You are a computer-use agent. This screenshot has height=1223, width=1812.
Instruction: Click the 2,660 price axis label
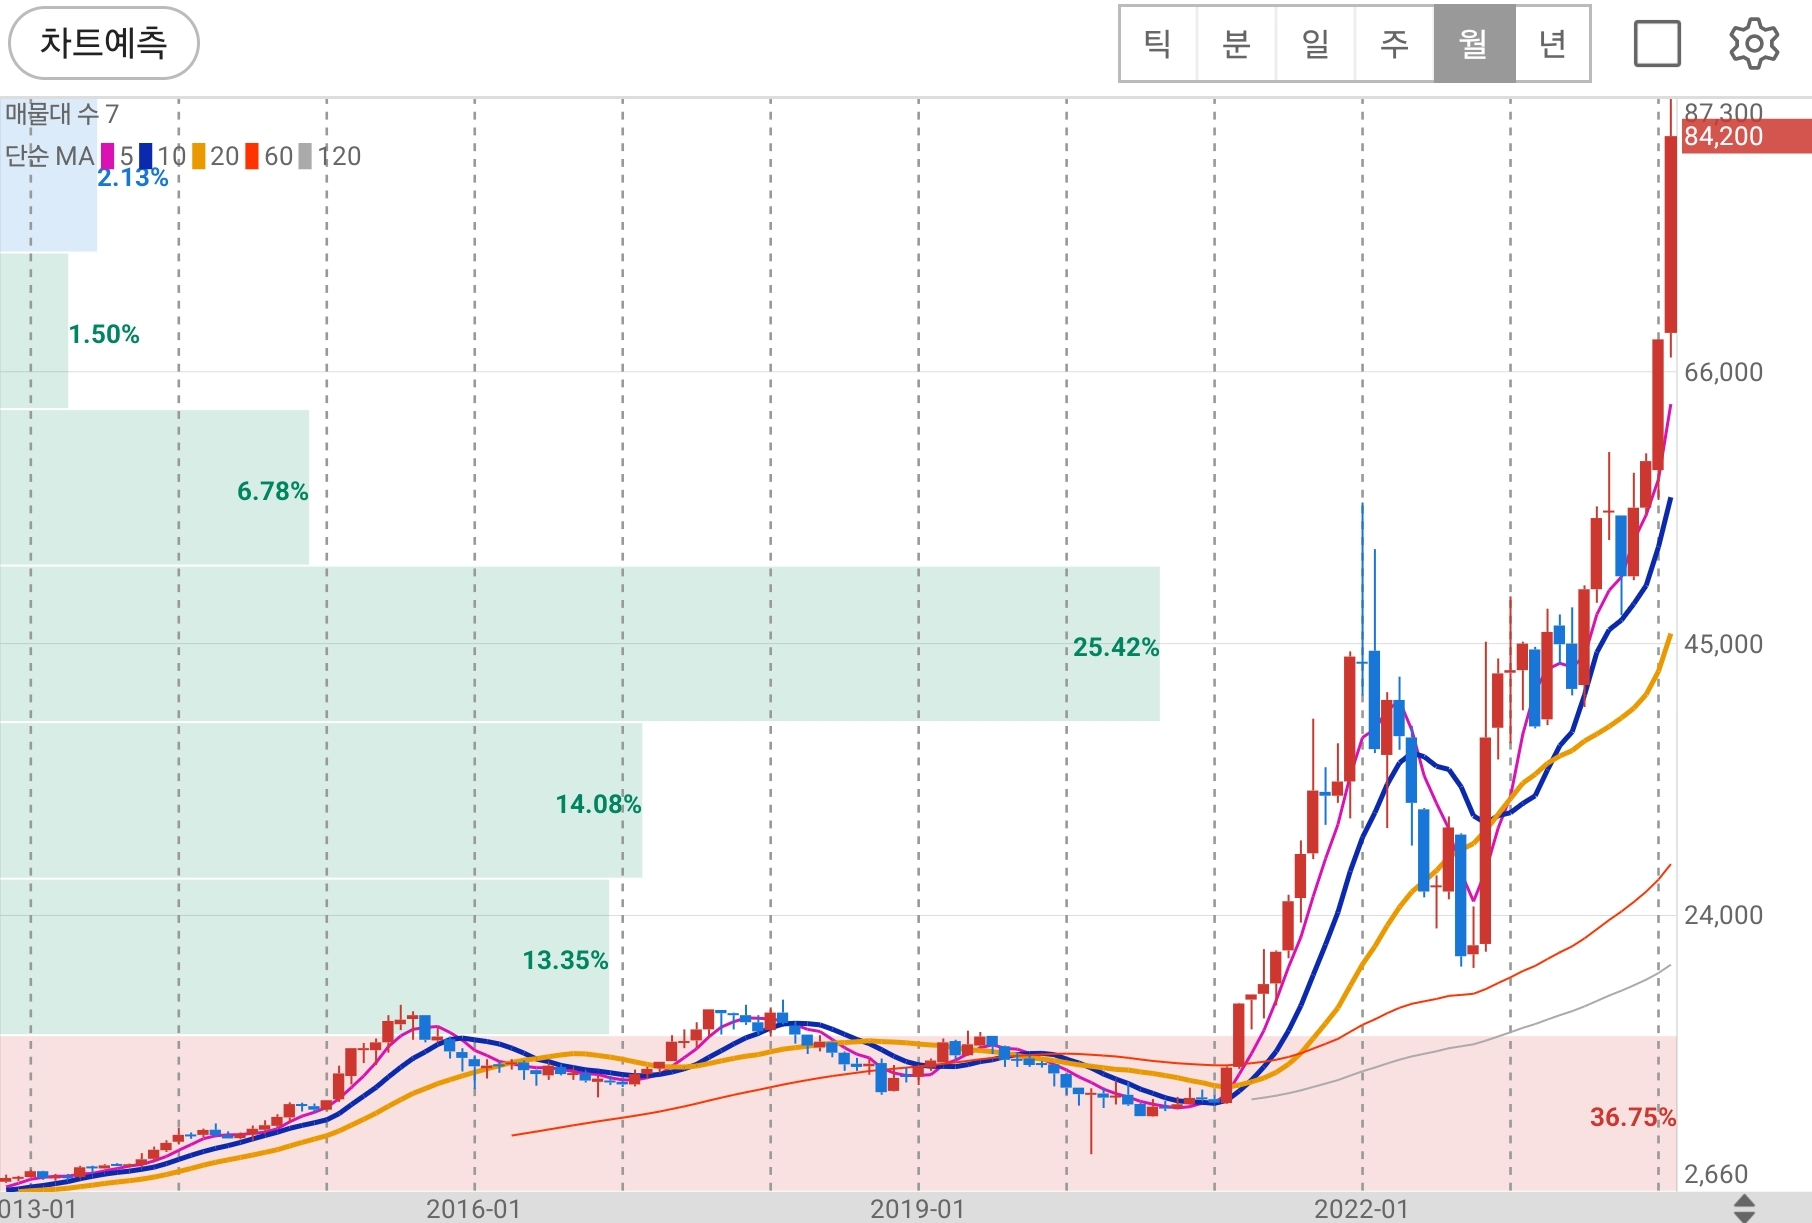1716,1174
